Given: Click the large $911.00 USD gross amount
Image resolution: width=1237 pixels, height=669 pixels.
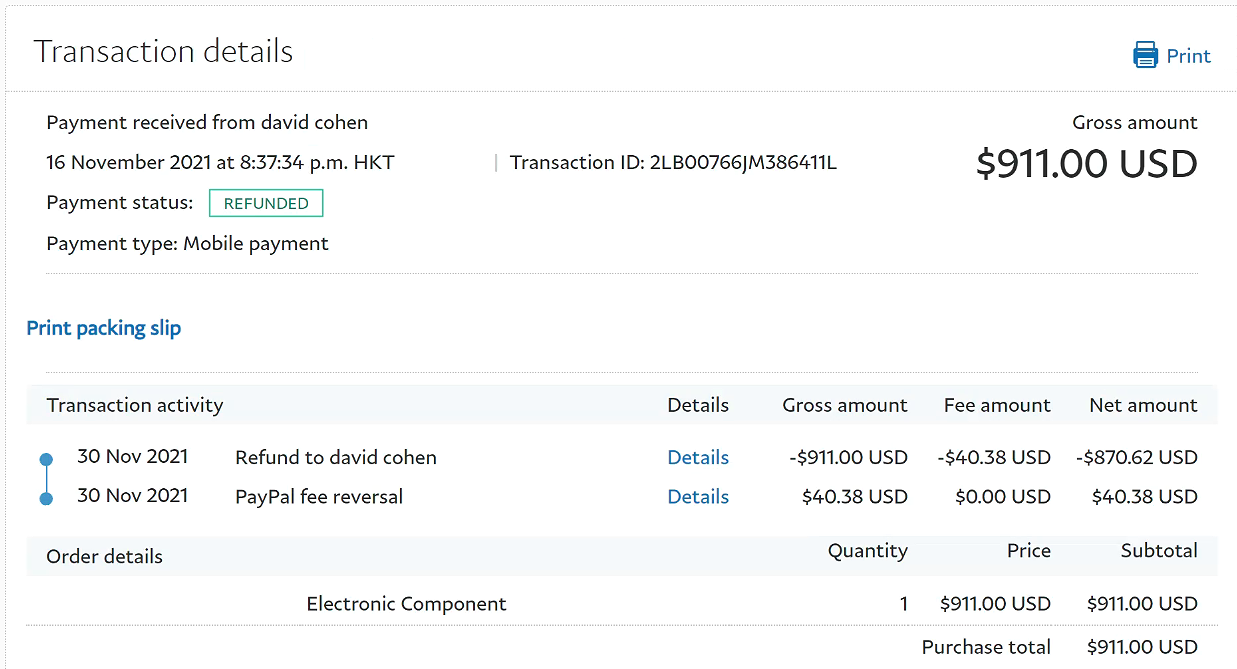Looking at the screenshot, I should 1086,164.
